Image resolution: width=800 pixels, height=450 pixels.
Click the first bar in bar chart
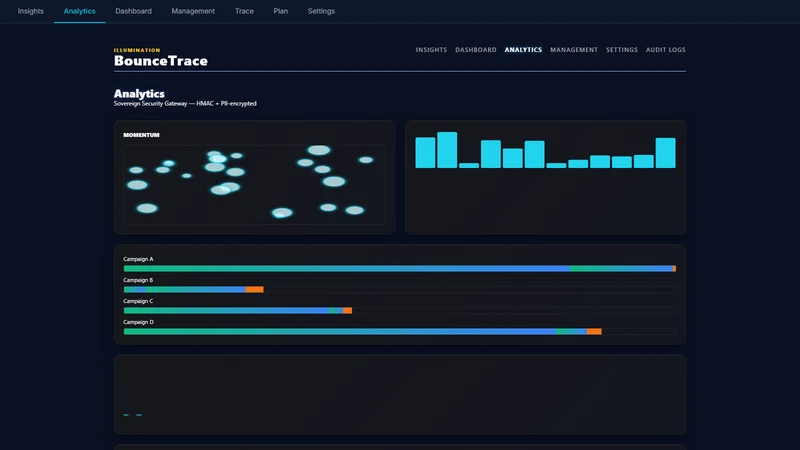tap(425, 153)
